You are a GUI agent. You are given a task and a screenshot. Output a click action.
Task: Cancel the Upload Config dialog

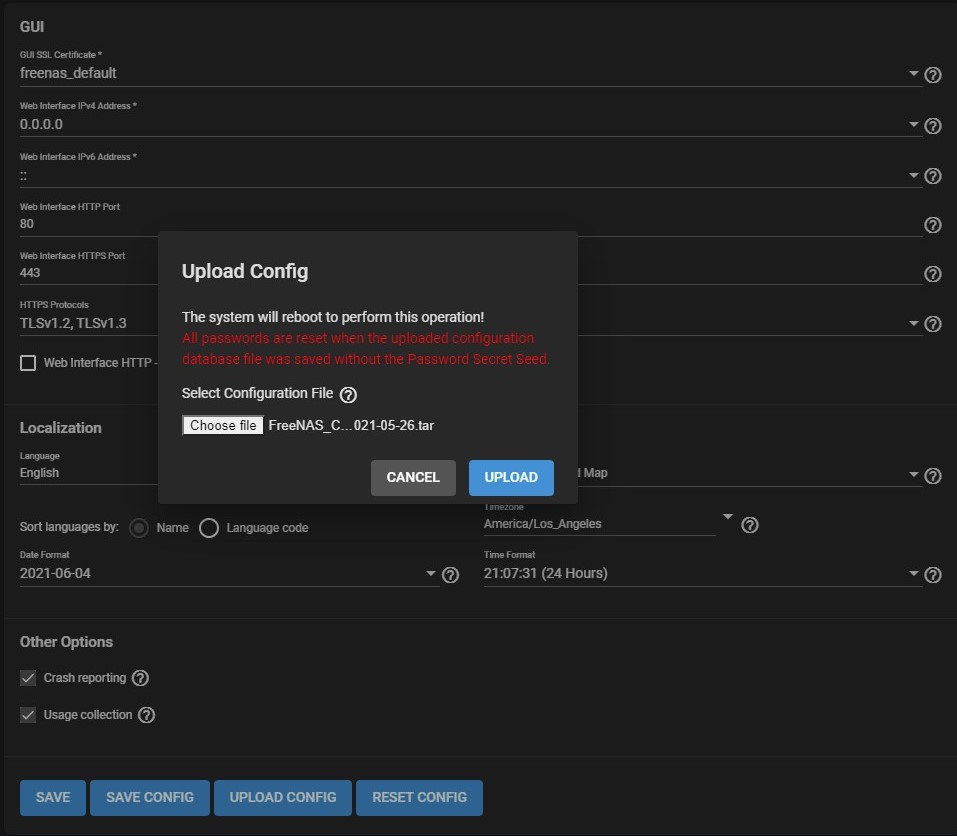pyautogui.click(x=413, y=478)
